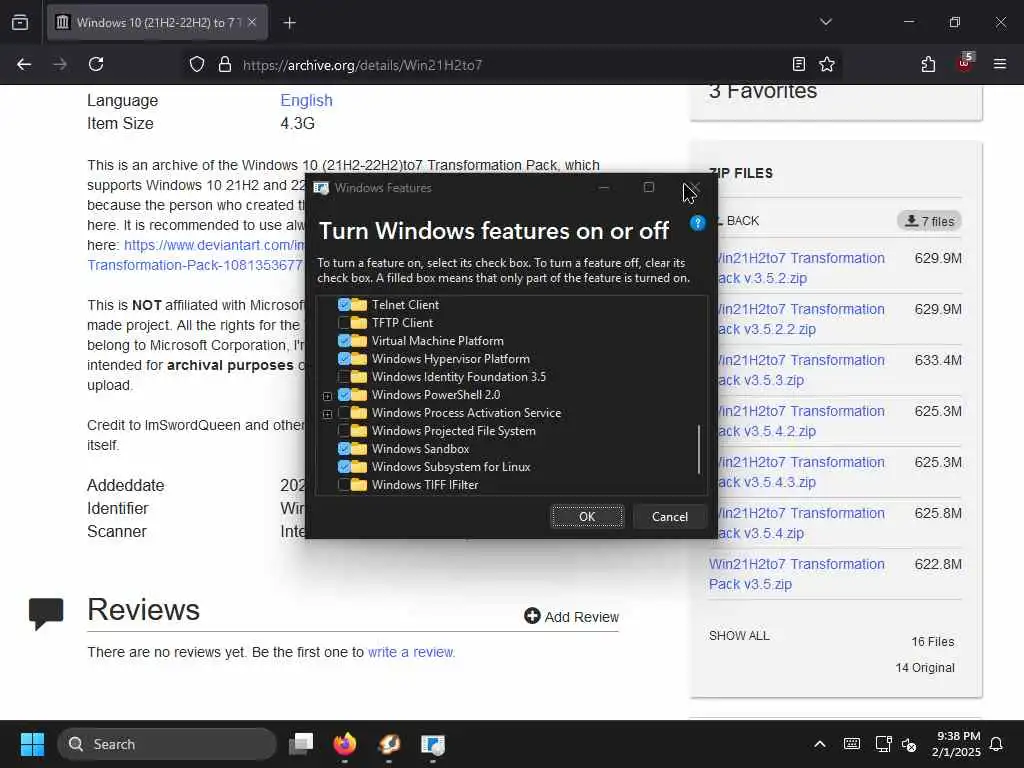The width and height of the screenshot is (1024, 768).
Task: Toggle Windows PowerShell 2.0 checkbox
Action: click(x=344, y=395)
